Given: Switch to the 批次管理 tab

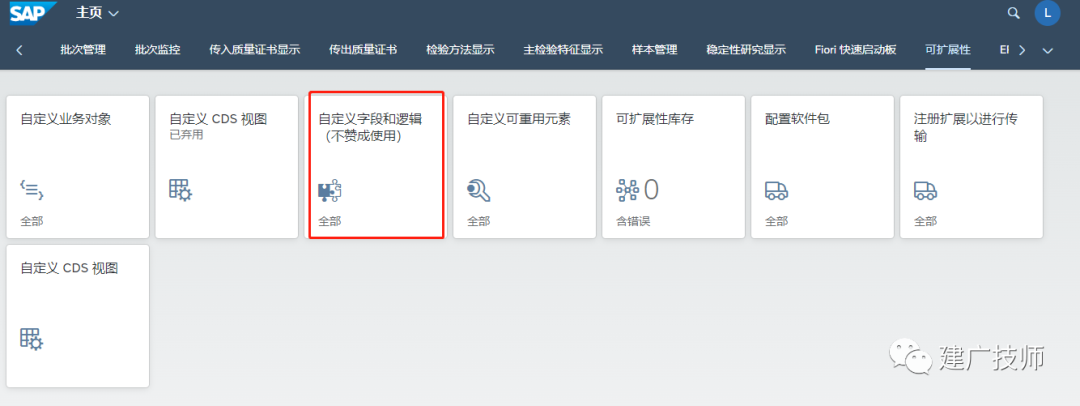Looking at the screenshot, I should [x=83, y=50].
